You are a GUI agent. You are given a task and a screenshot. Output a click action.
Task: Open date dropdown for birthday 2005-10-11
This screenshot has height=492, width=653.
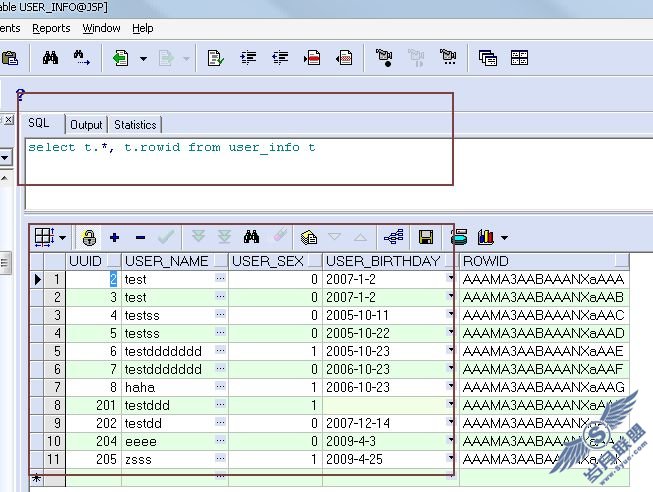(451, 314)
